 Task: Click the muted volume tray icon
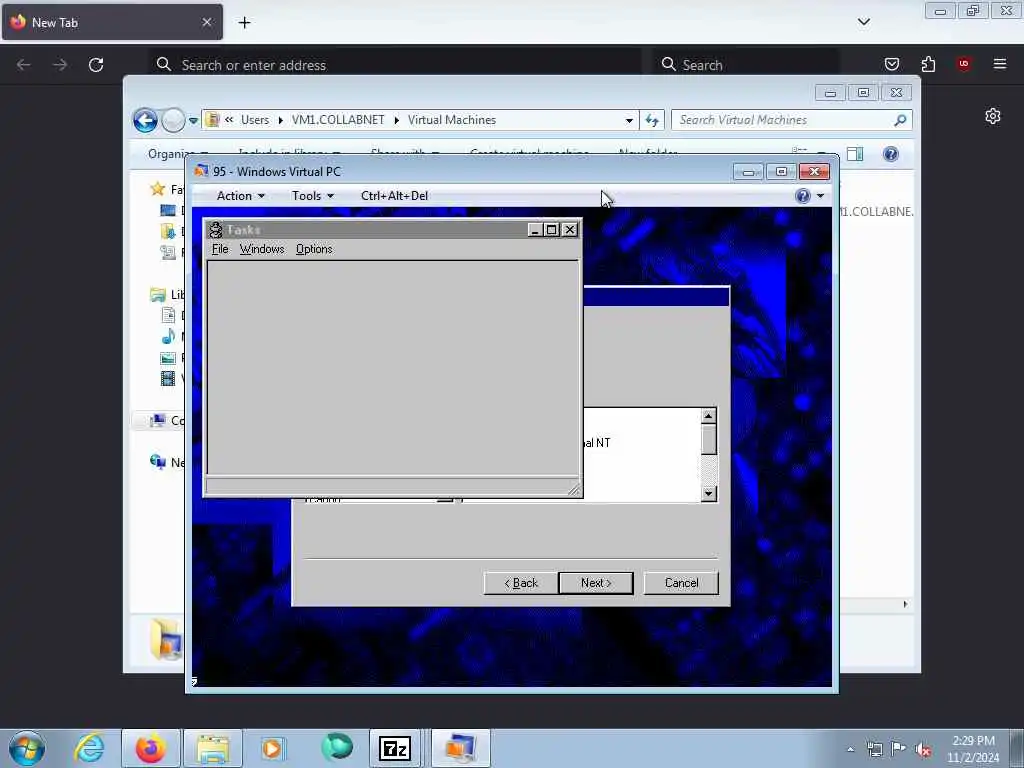click(x=923, y=749)
